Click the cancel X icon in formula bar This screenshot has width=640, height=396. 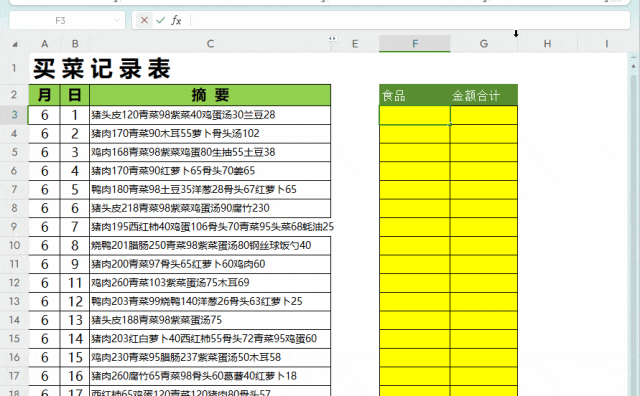144,20
